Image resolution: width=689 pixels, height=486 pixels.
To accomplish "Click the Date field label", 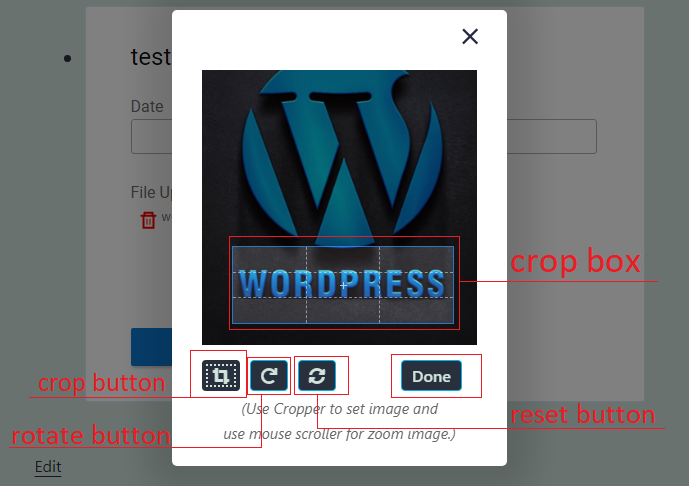I will (x=147, y=106).
